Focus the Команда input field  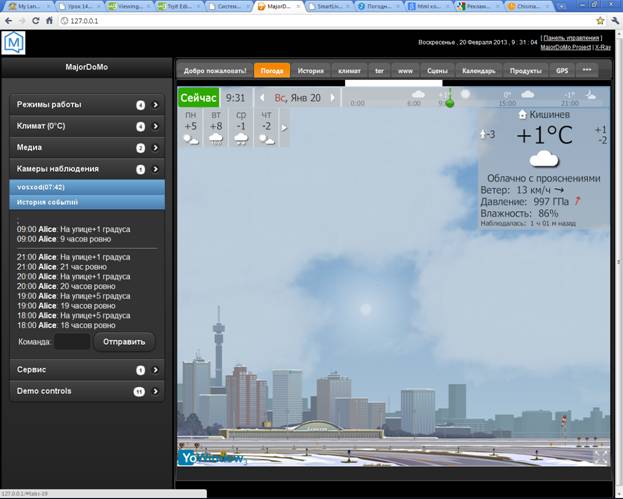(71, 342)
